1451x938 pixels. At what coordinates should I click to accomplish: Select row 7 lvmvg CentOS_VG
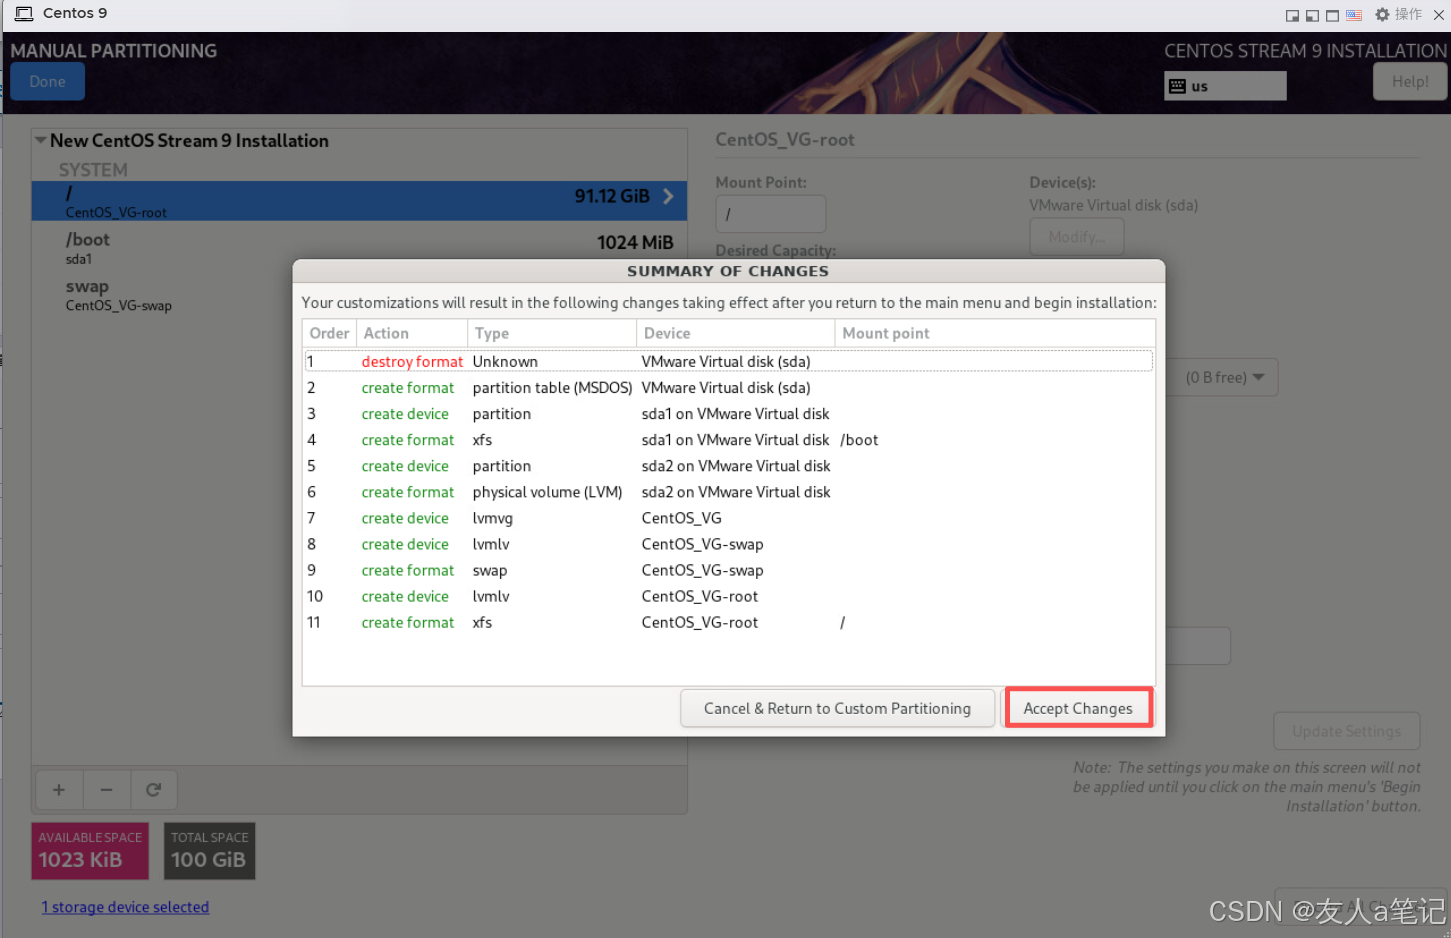(728, 518)
